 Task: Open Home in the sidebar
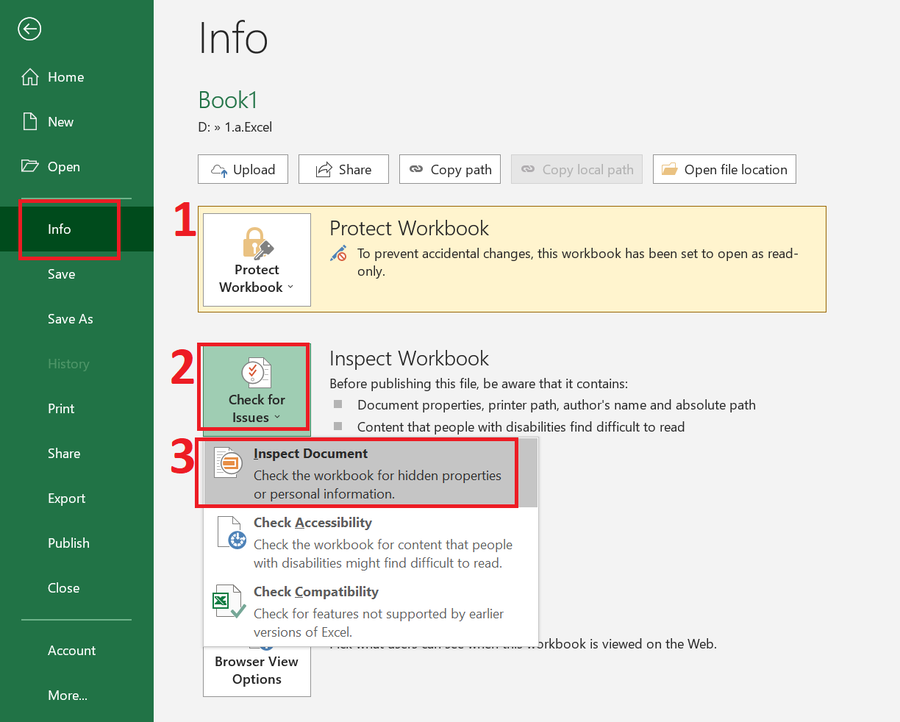(x=77, y=77)
